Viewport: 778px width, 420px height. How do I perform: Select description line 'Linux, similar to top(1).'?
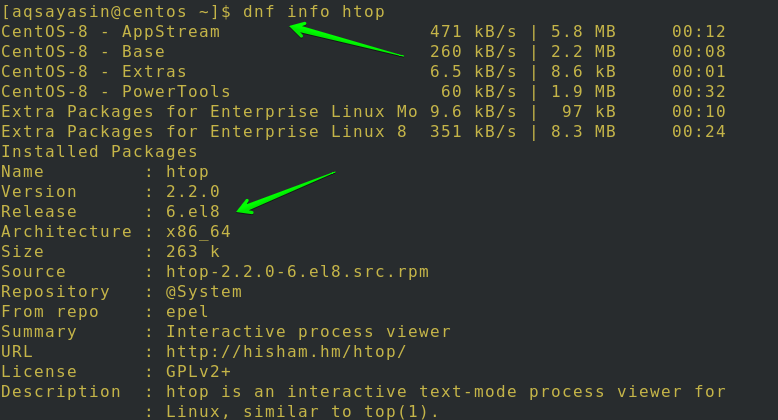tap(303, 412)
